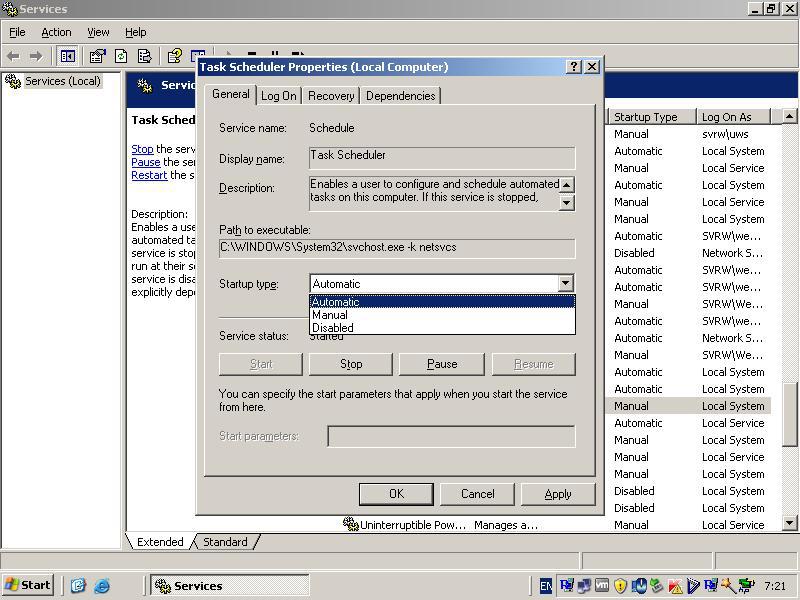Sort by the Log On As column header
This screenshot has width=800, height=600.
click(x=733, y=117)
